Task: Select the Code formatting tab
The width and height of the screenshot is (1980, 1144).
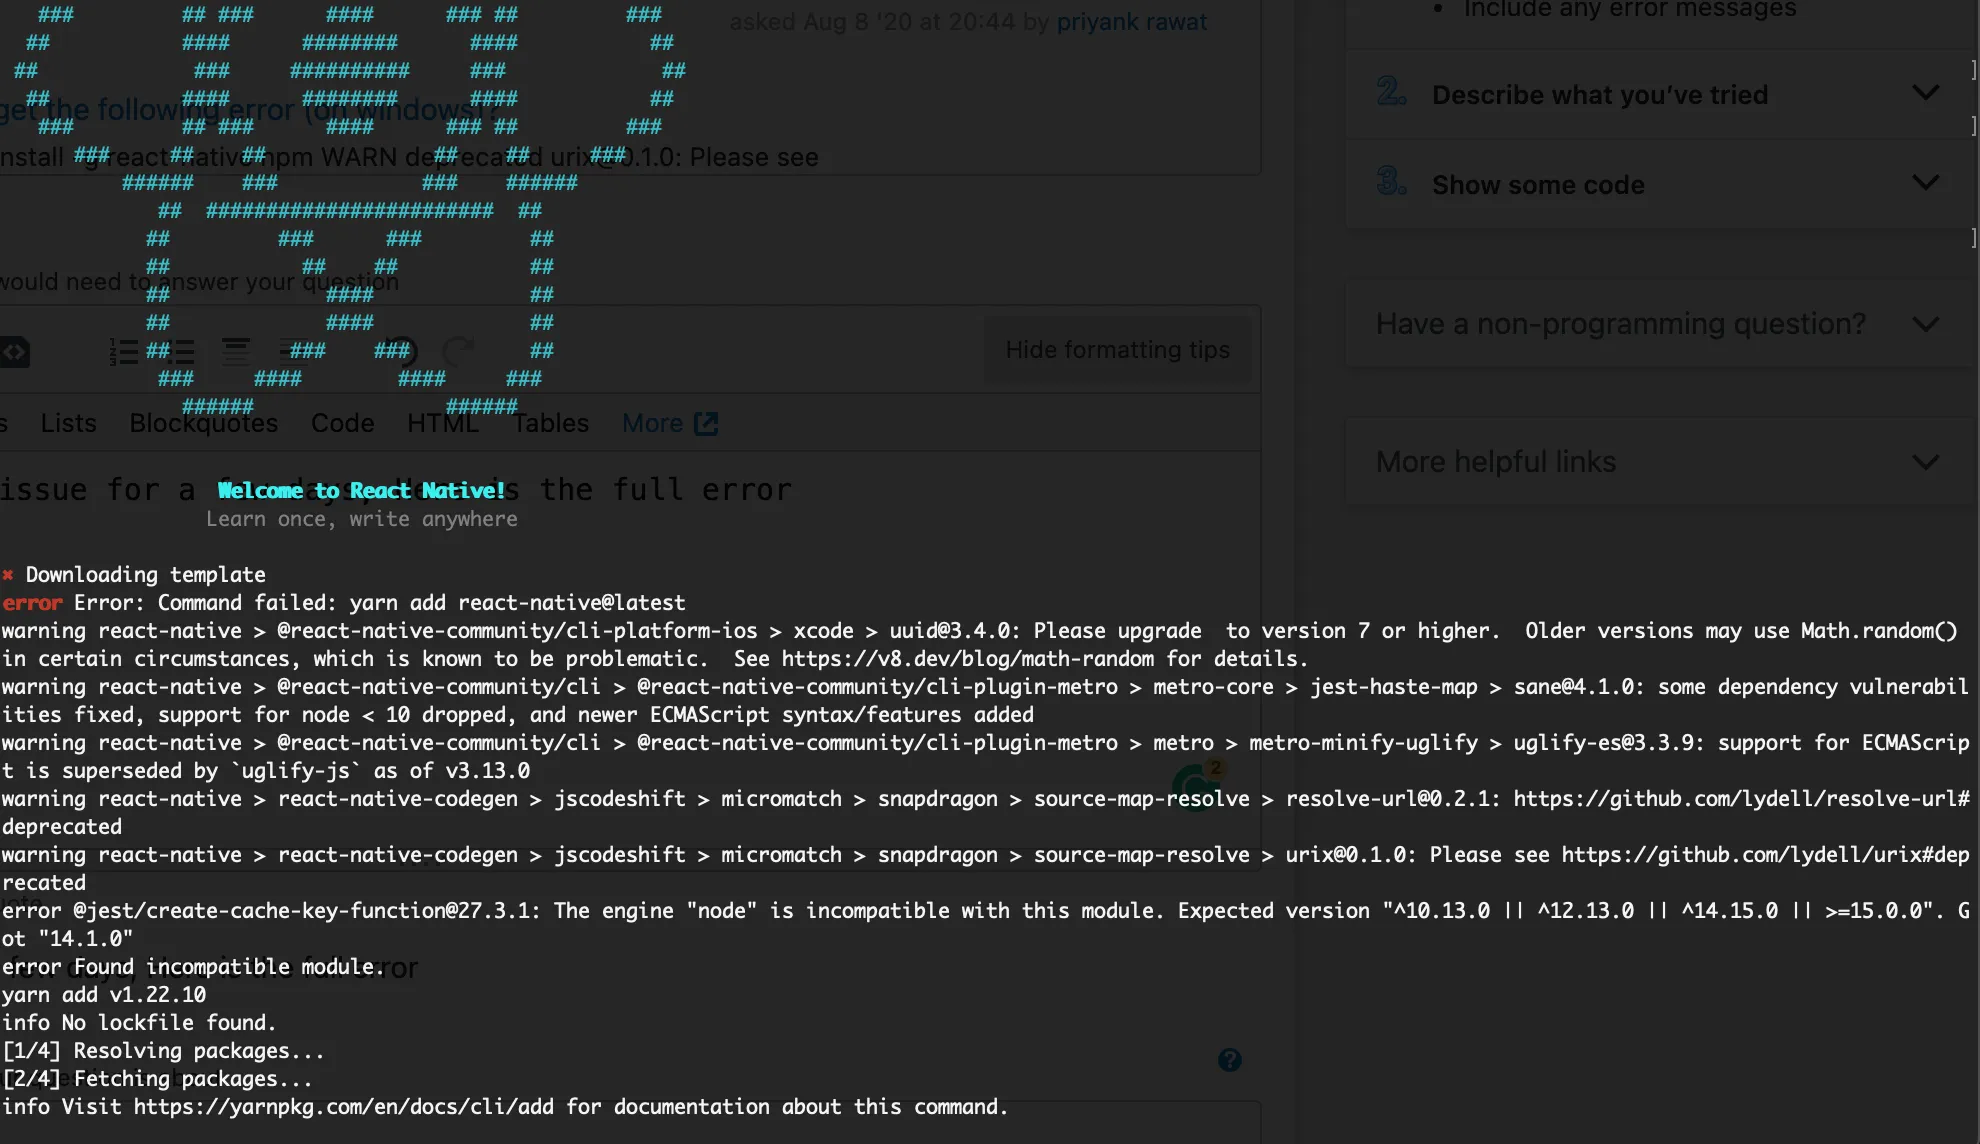Action: click(x=342, y=423)
